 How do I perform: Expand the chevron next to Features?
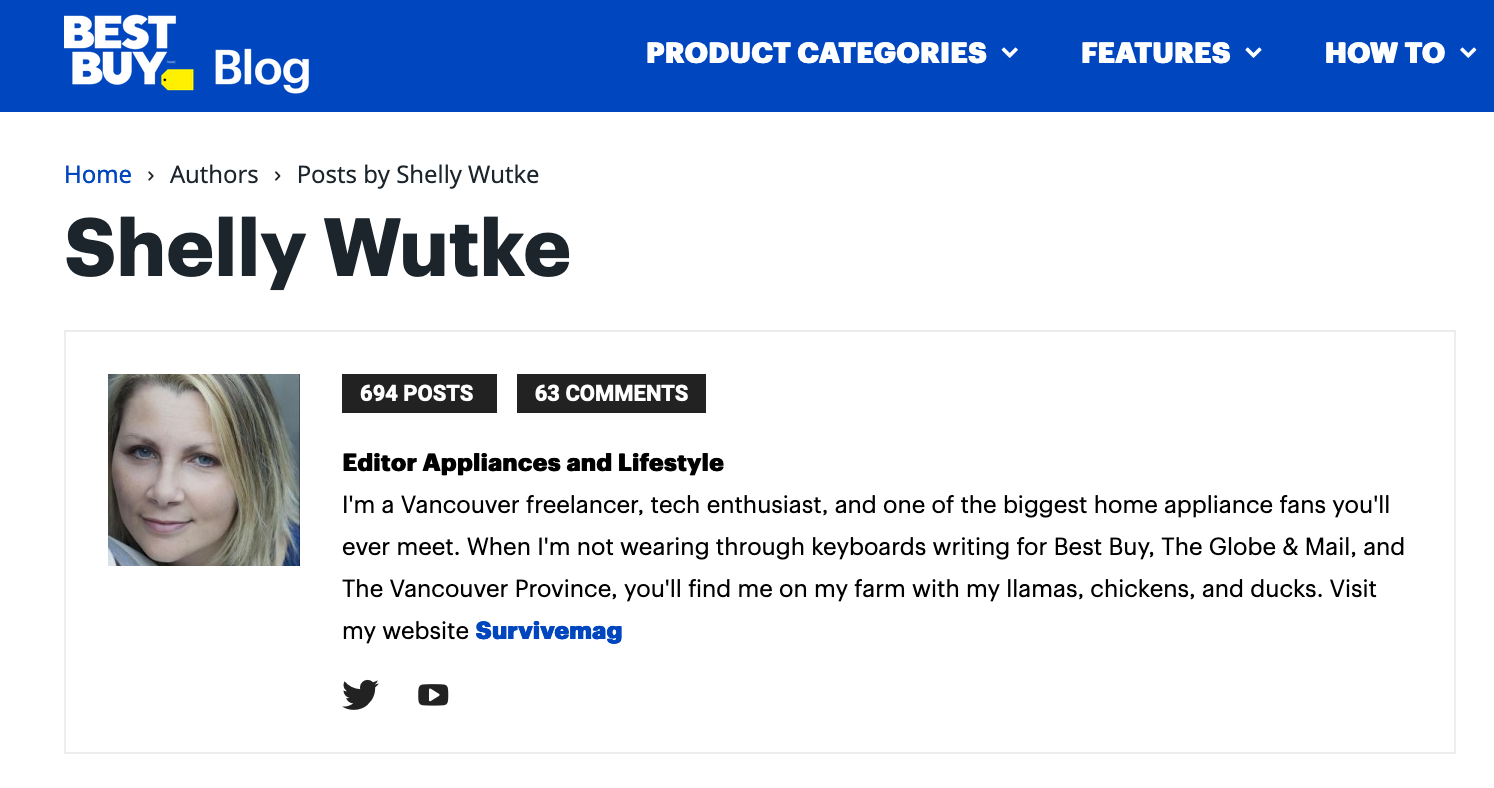click(1253, 53)
